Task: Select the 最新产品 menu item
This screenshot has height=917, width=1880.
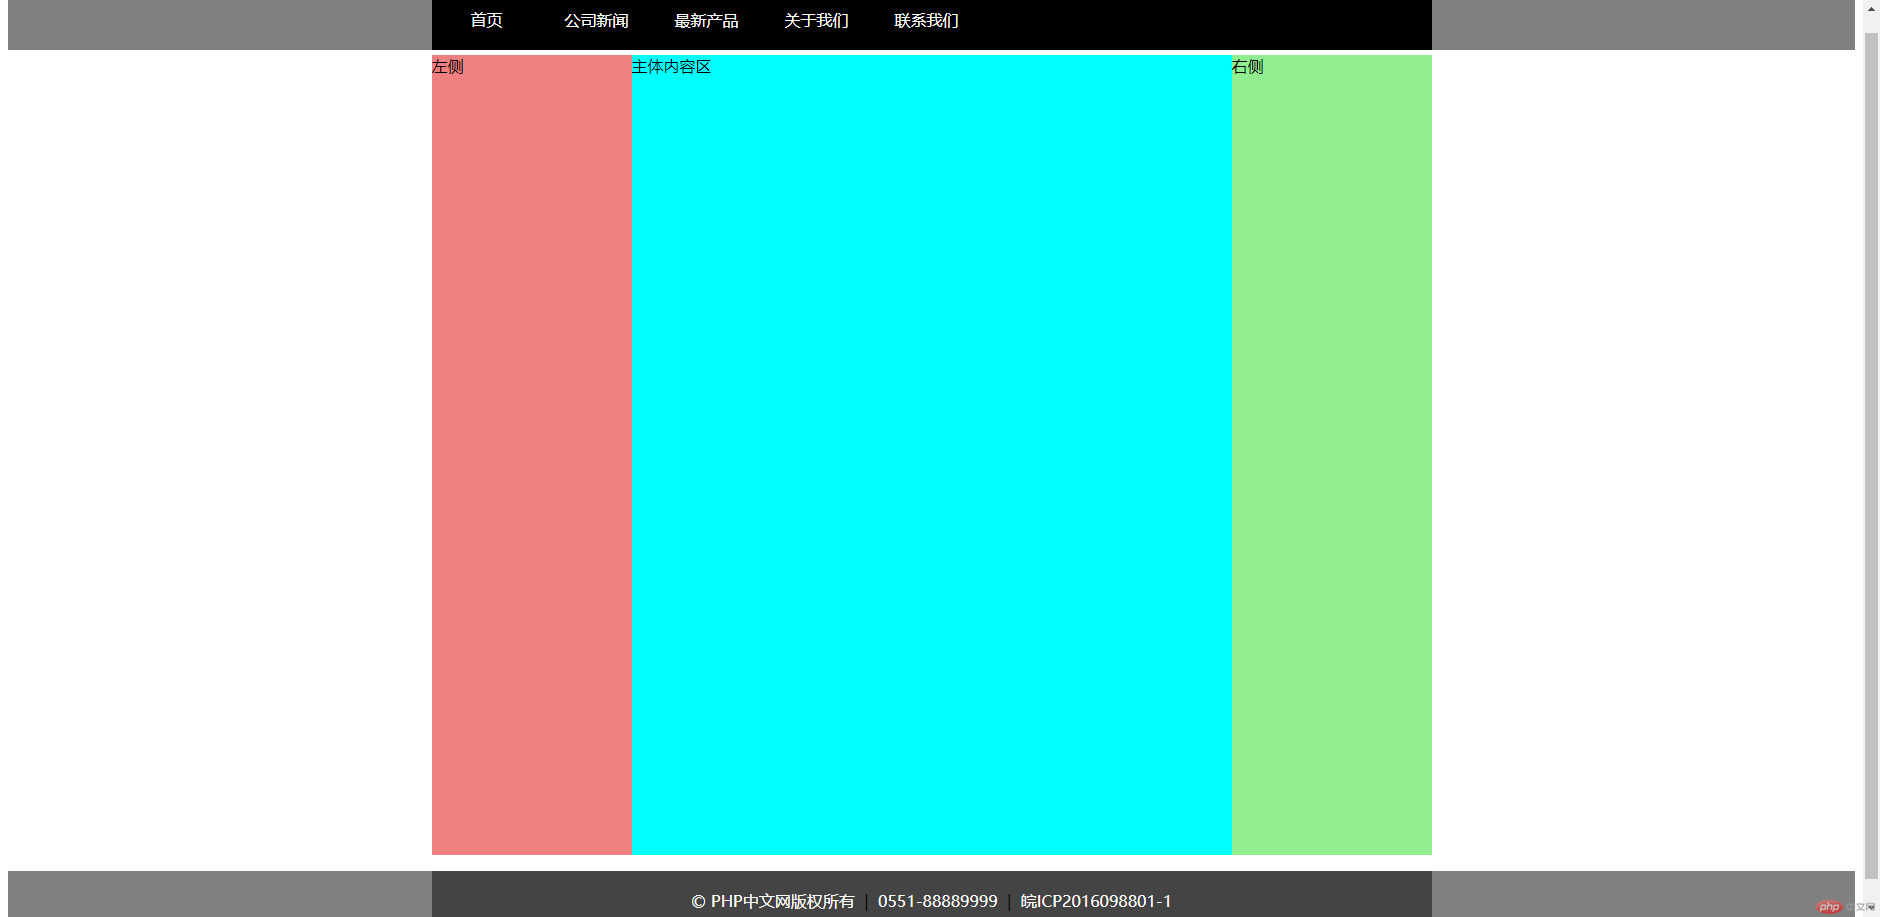Action: point(706,21)
